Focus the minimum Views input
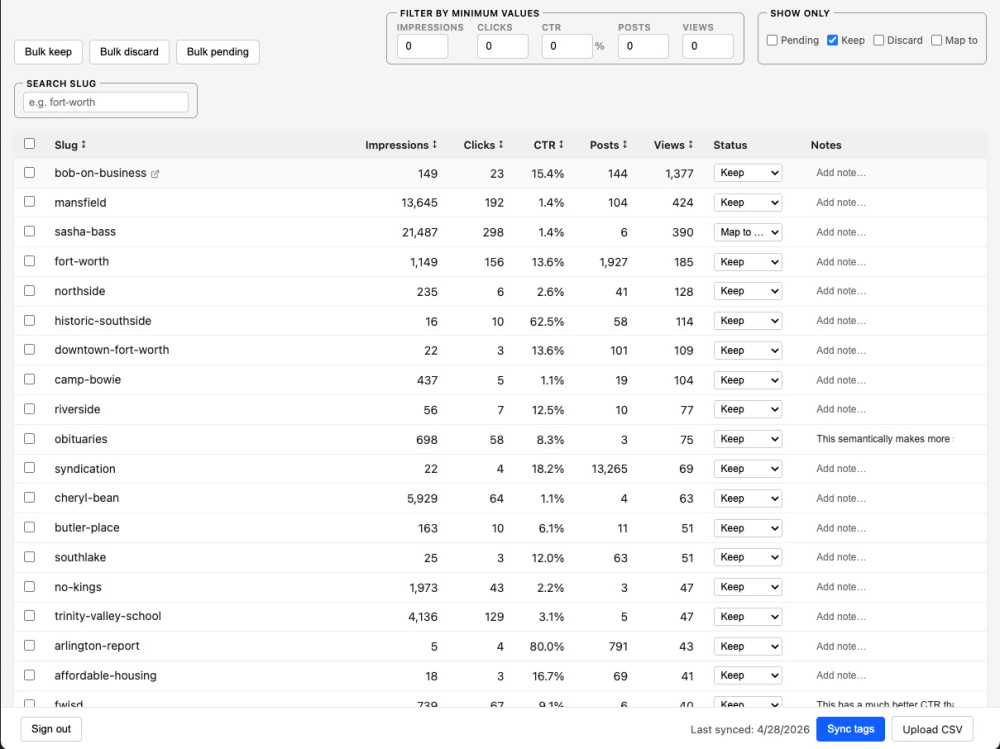Screen dimensions: 1000x749 707,46
